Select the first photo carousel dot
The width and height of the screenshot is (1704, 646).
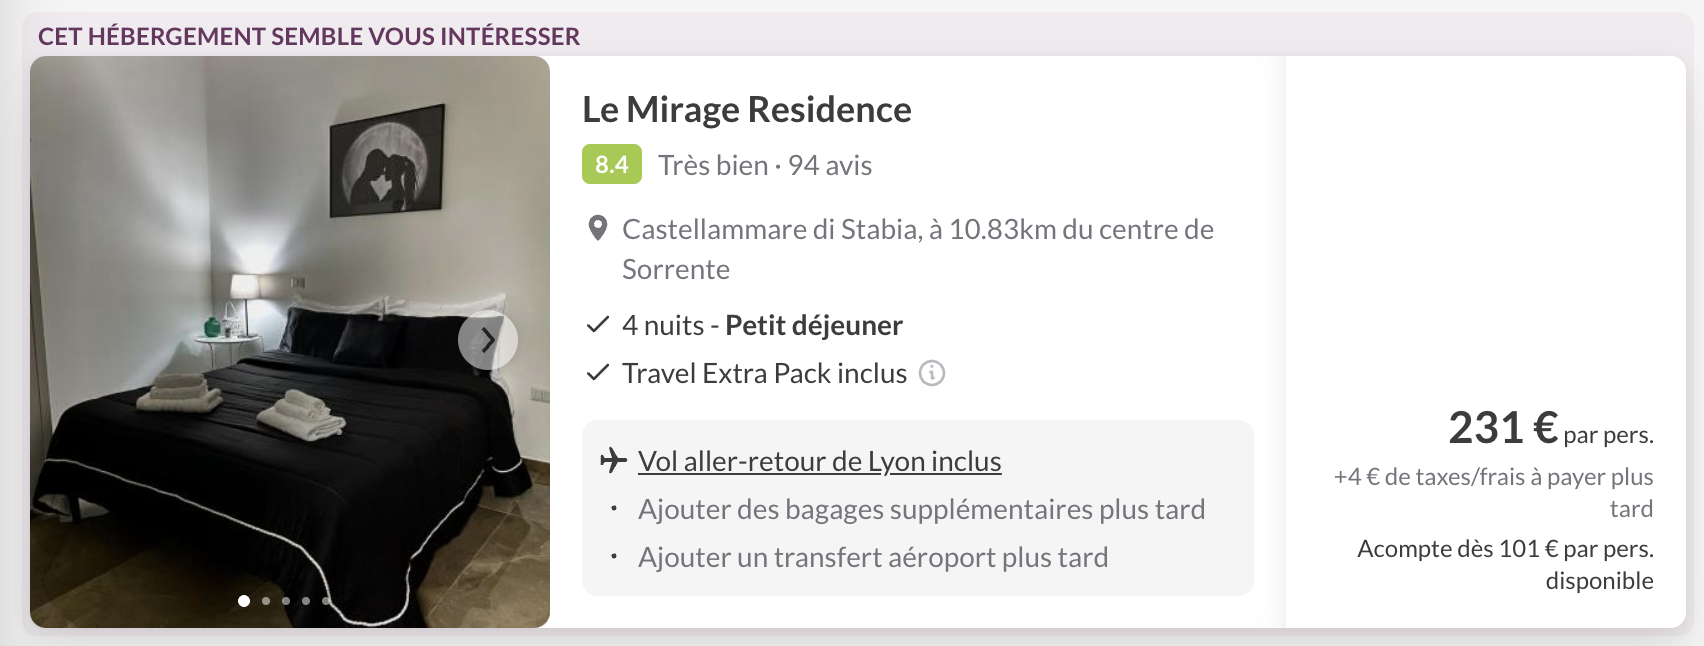coord(244,601)
